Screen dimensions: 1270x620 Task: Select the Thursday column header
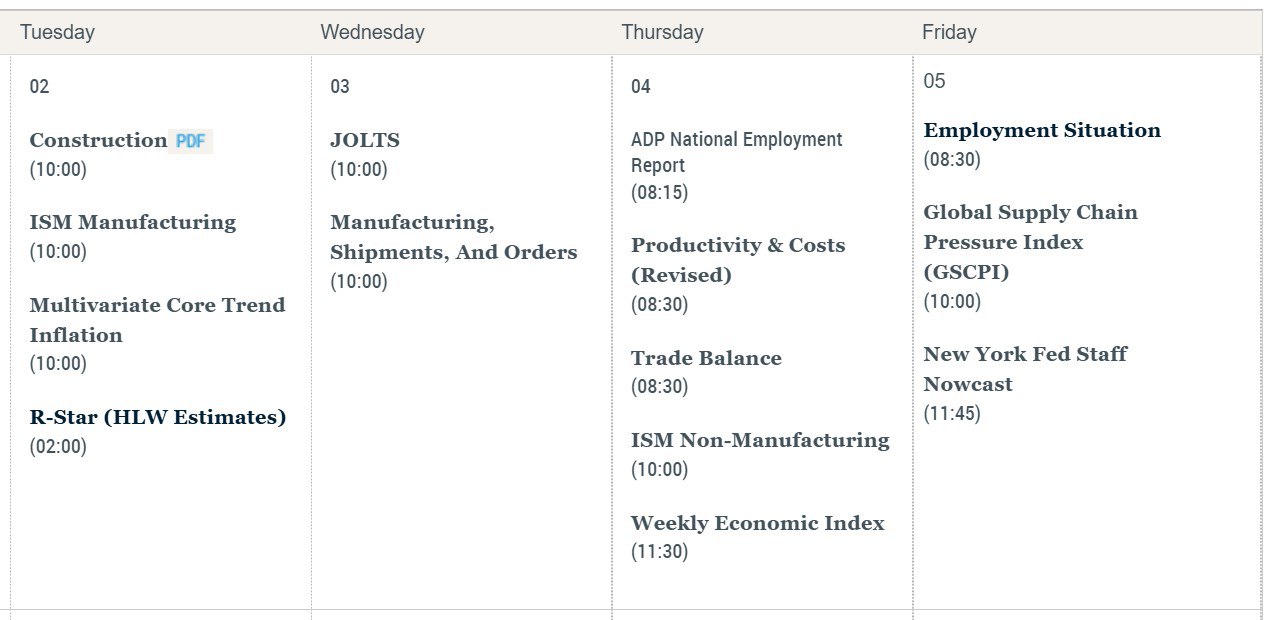point(662,32)
